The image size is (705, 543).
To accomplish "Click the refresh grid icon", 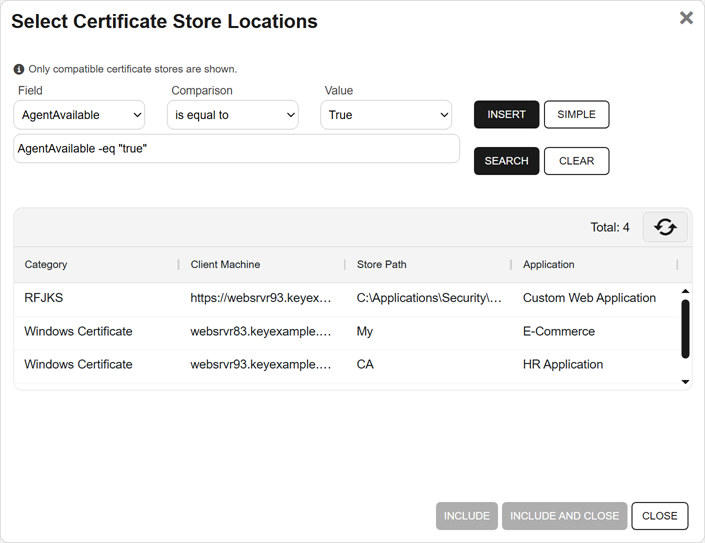I will pyautogui.click(x=665, y=227).
